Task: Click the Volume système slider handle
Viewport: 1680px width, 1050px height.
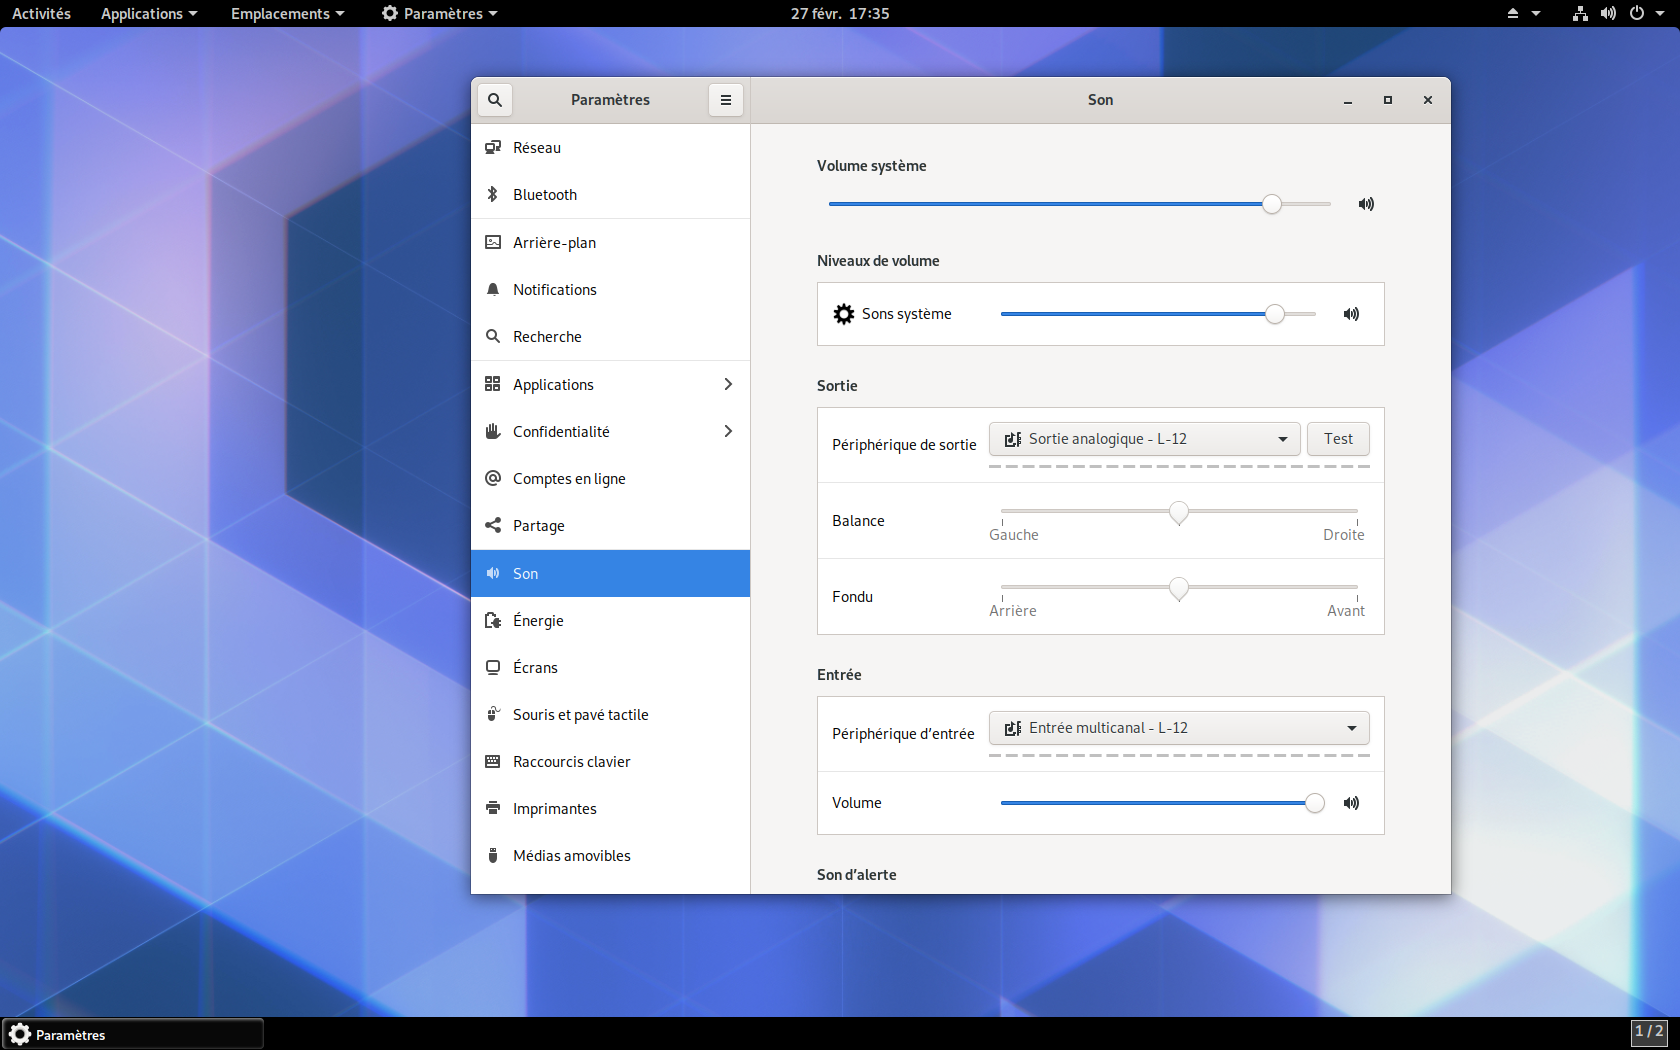Action: click(x=1272, y=204)
